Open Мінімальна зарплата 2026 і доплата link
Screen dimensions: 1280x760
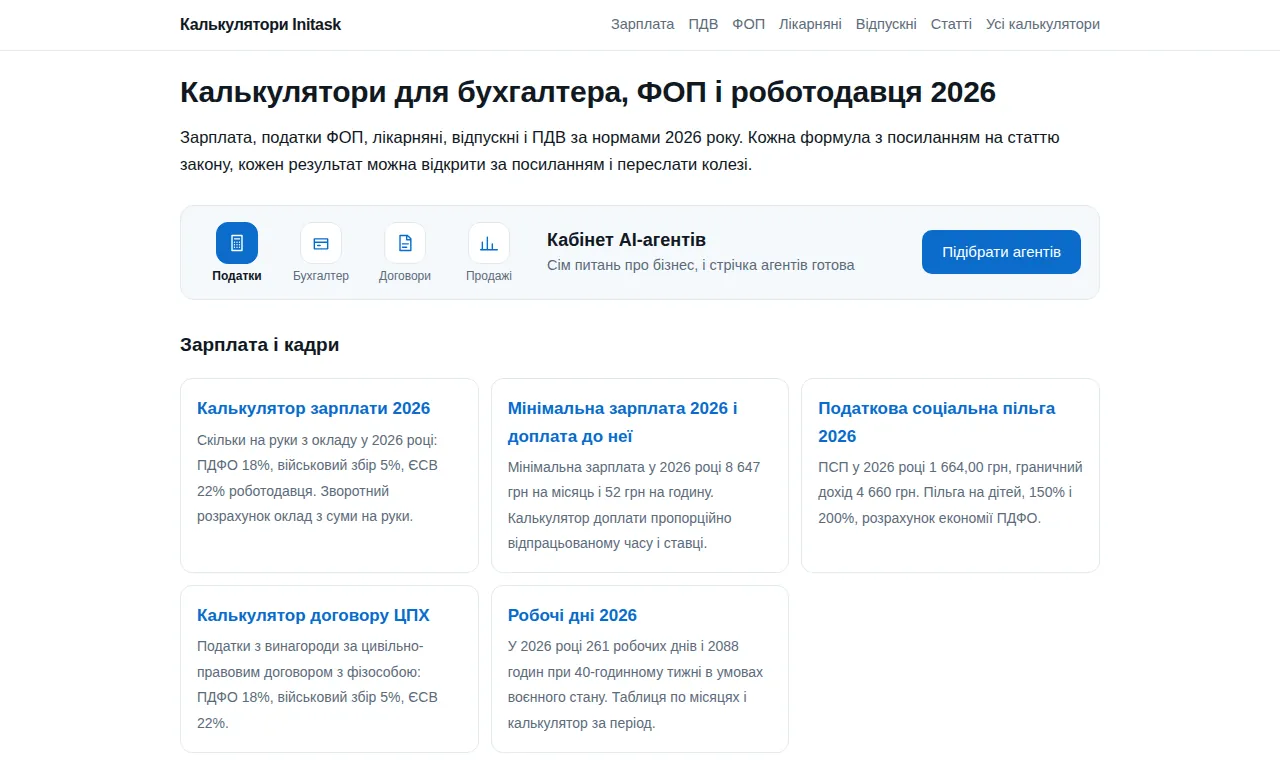[x=623, y=422]
